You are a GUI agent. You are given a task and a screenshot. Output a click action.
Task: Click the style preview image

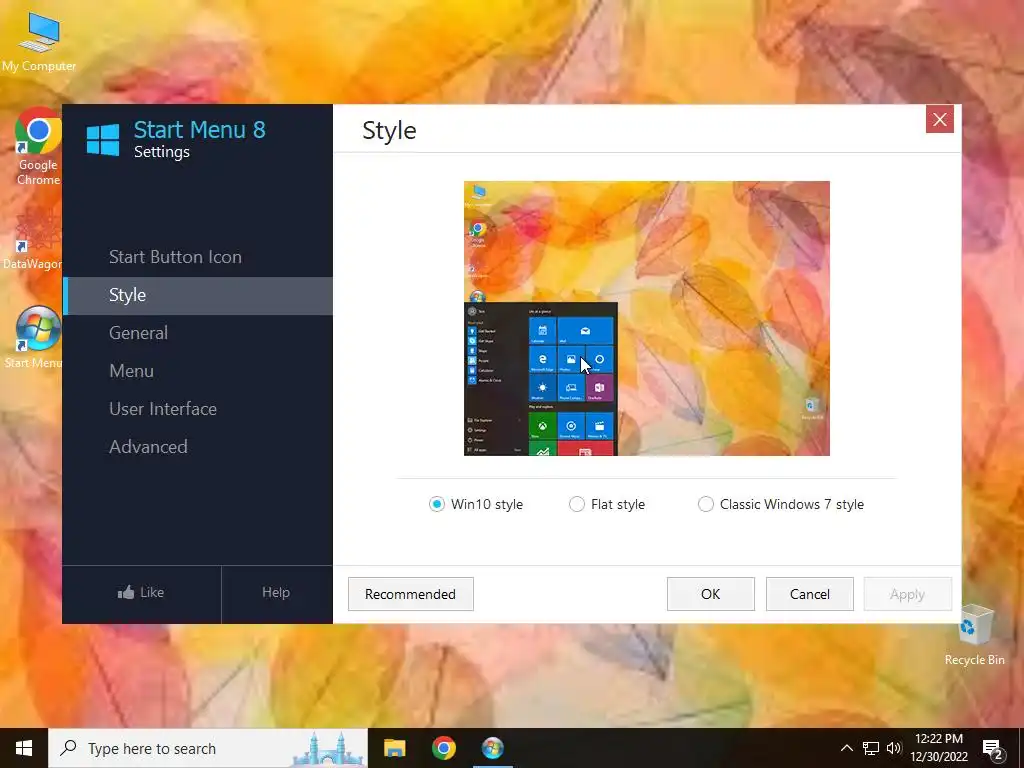[647, 319]
